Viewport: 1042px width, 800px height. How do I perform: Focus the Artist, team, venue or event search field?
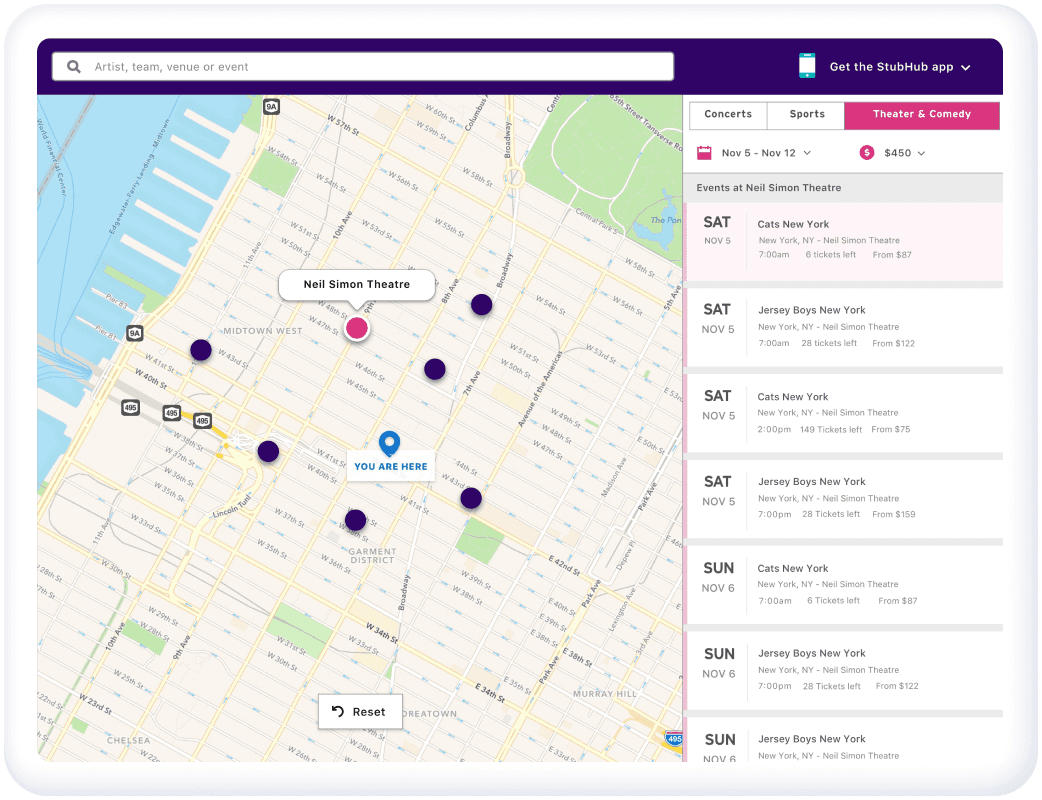(363, 66)
